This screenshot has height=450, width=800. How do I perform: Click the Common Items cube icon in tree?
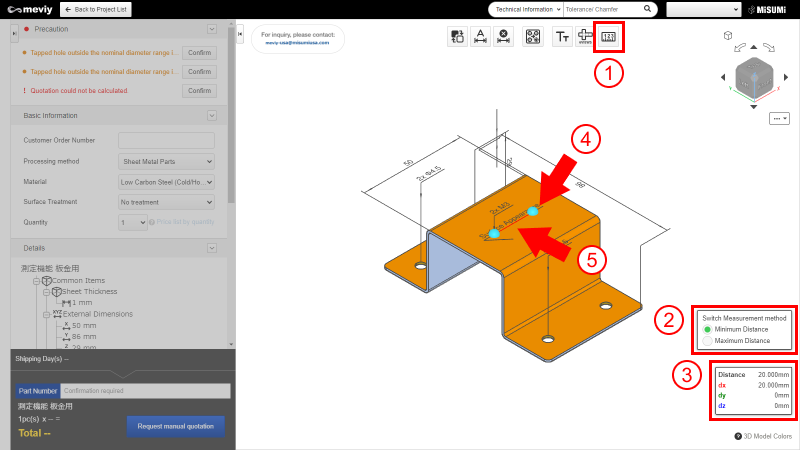coord(46,281)
